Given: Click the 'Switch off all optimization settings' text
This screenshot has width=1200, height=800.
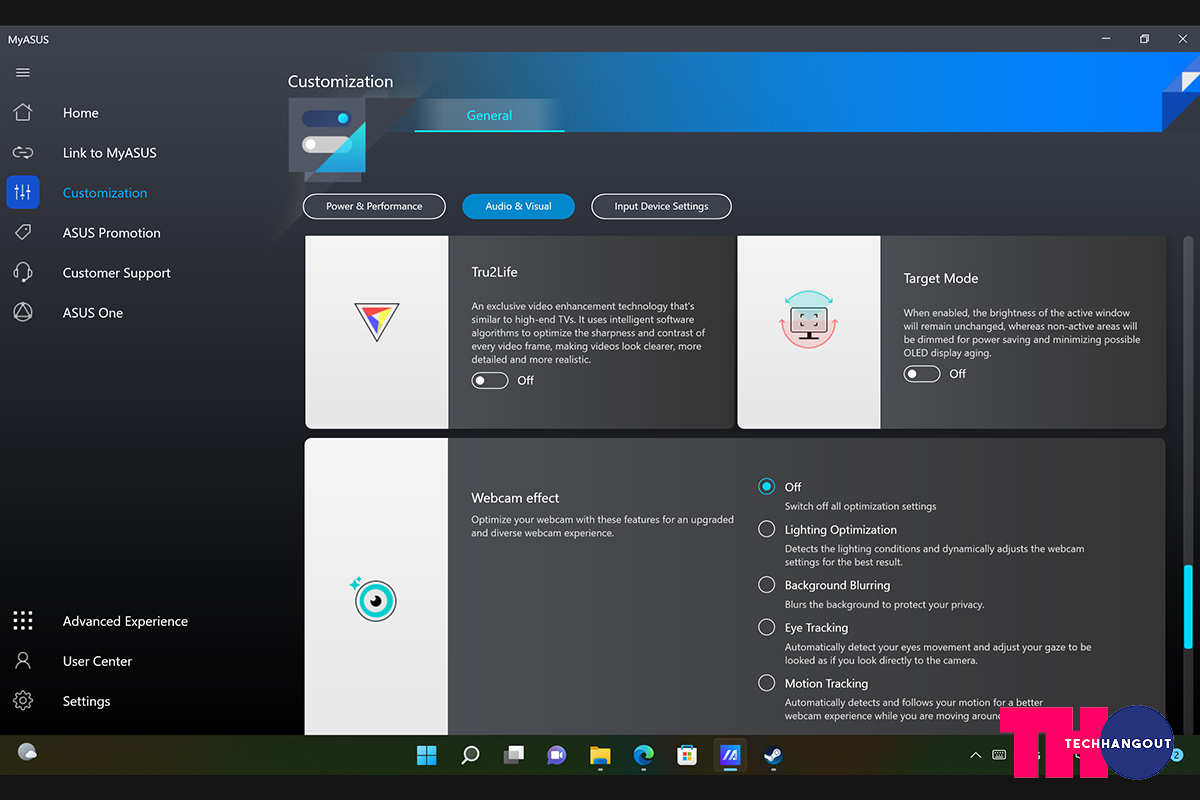Looking at the screenshot, I should tap(861, 506).
